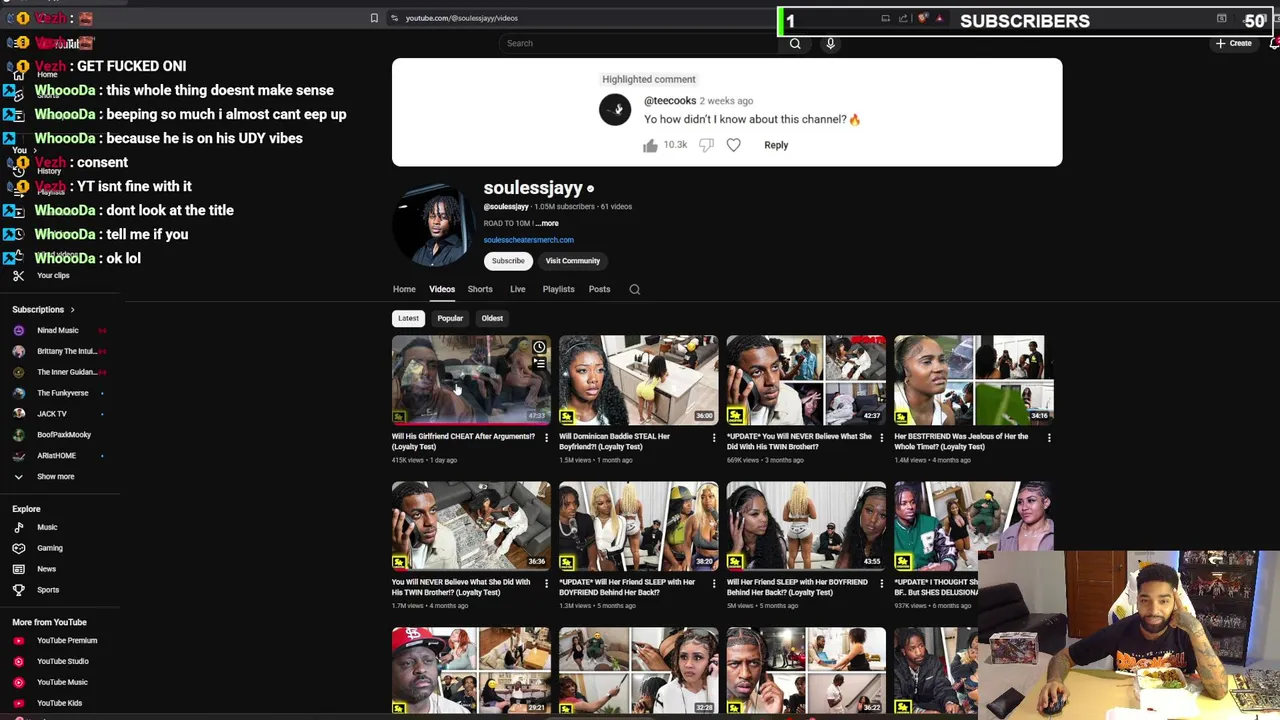Focus the YouTube search input field

(x=640, y=43)
